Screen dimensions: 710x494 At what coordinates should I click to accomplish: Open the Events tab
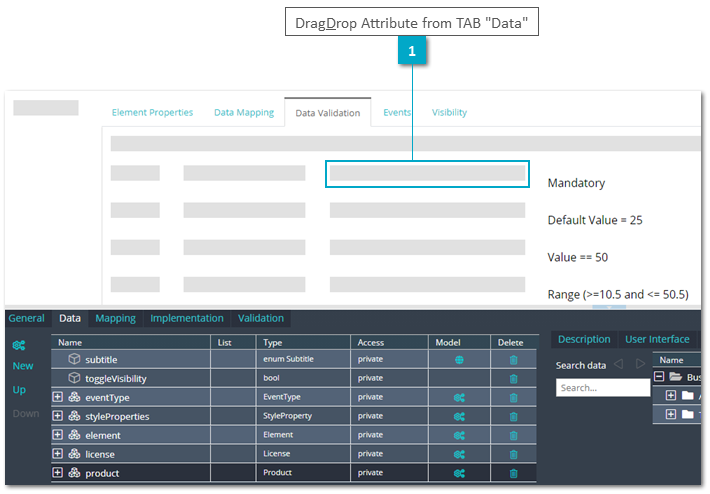point(397,112)
